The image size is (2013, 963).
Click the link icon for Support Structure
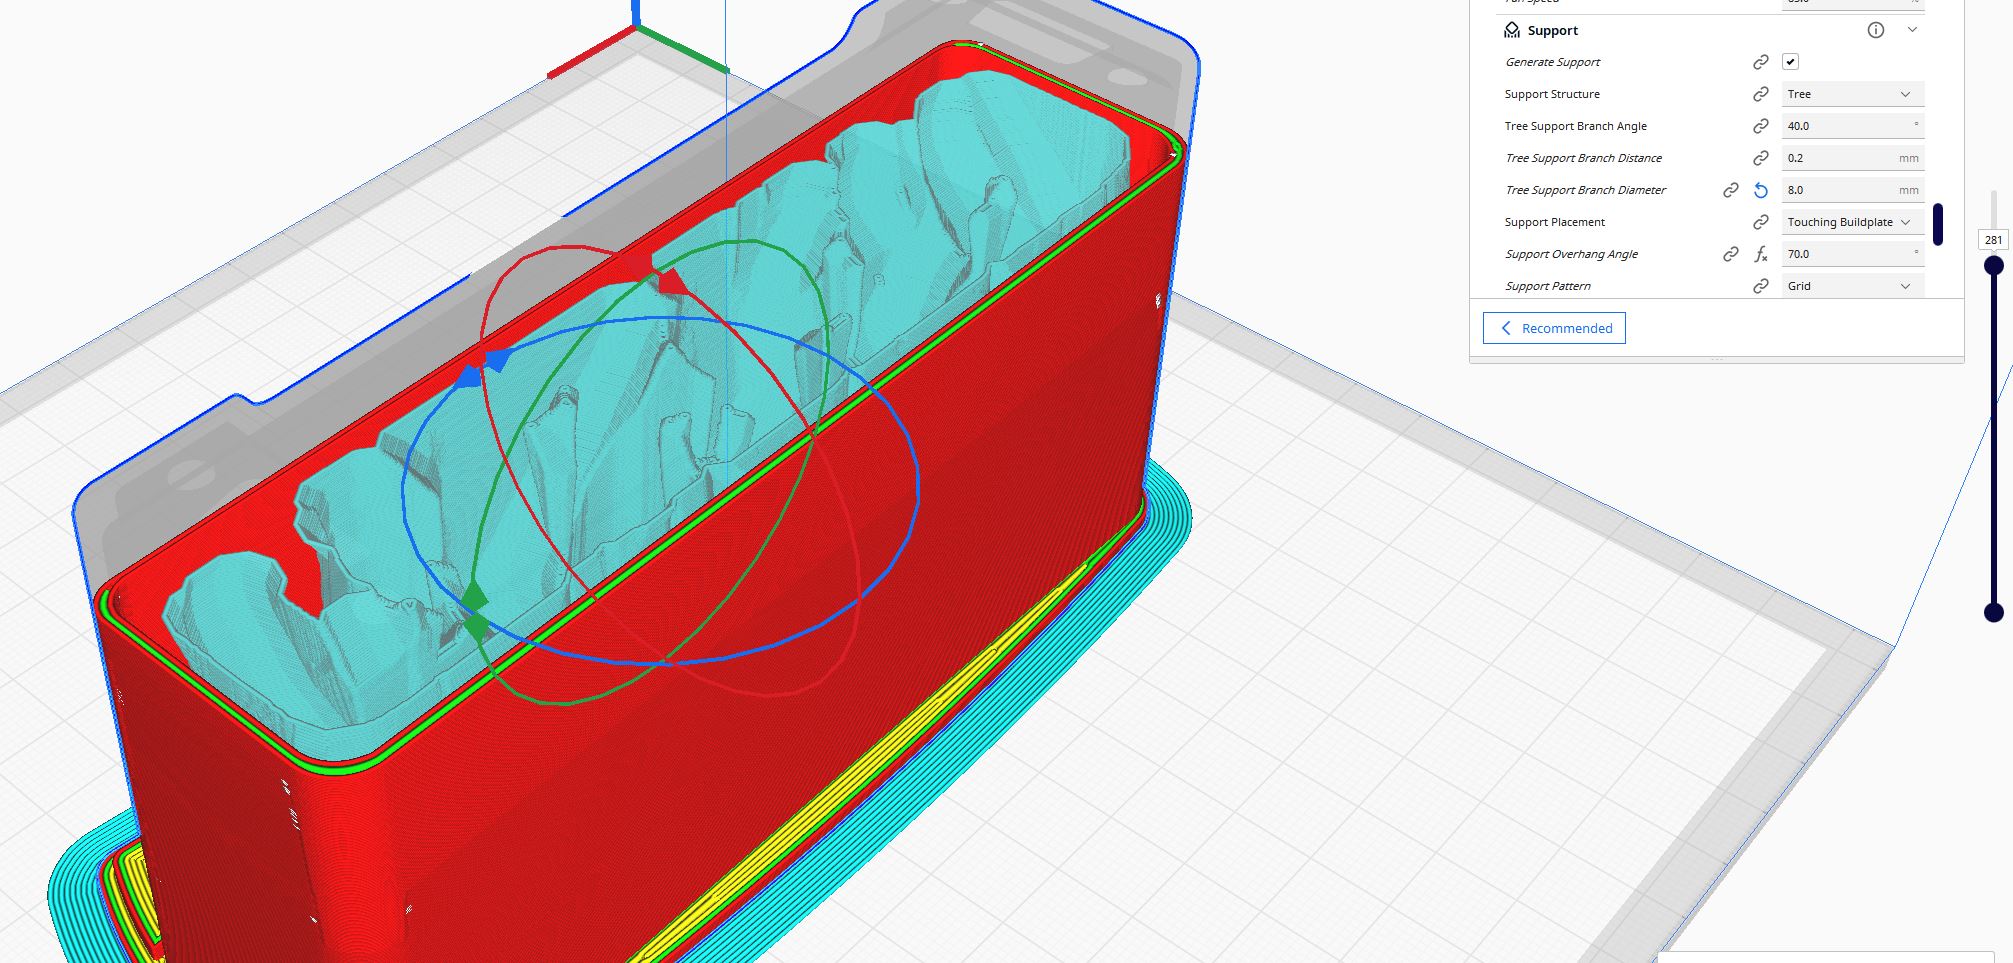click(1761, 94)
